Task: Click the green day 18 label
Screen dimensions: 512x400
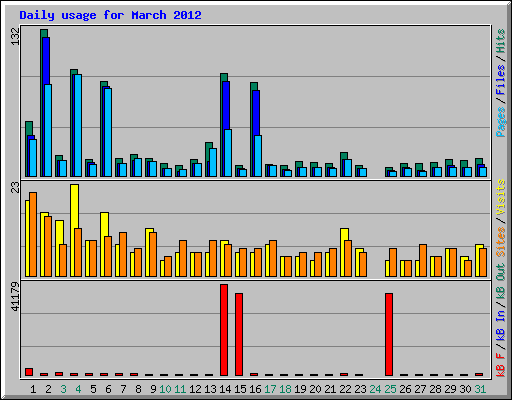Action: pos(286,389)
